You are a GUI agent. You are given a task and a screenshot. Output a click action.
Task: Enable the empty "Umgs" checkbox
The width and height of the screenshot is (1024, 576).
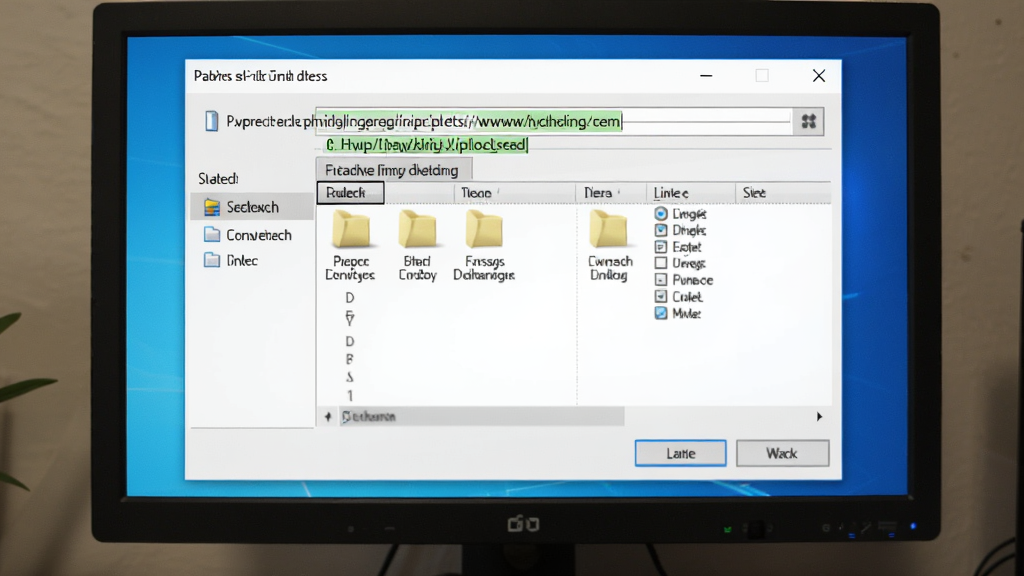click(661, 263)
